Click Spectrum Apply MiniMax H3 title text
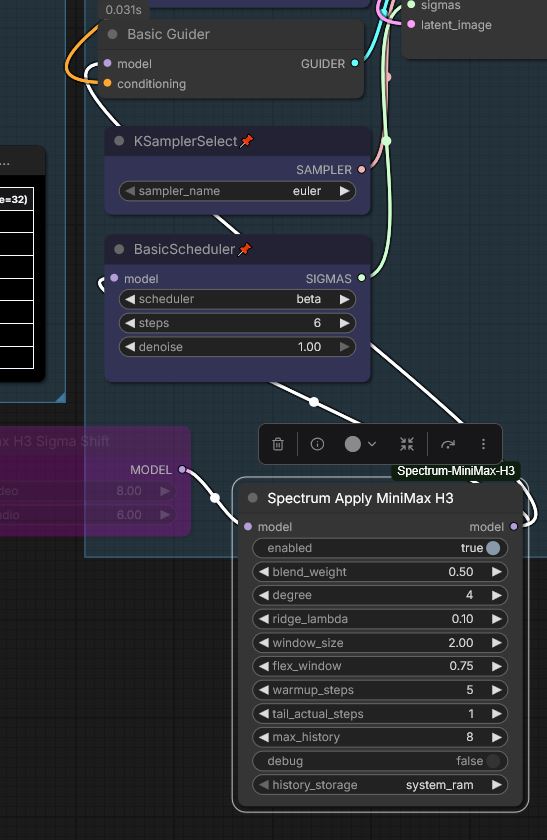 click(361, 498)
